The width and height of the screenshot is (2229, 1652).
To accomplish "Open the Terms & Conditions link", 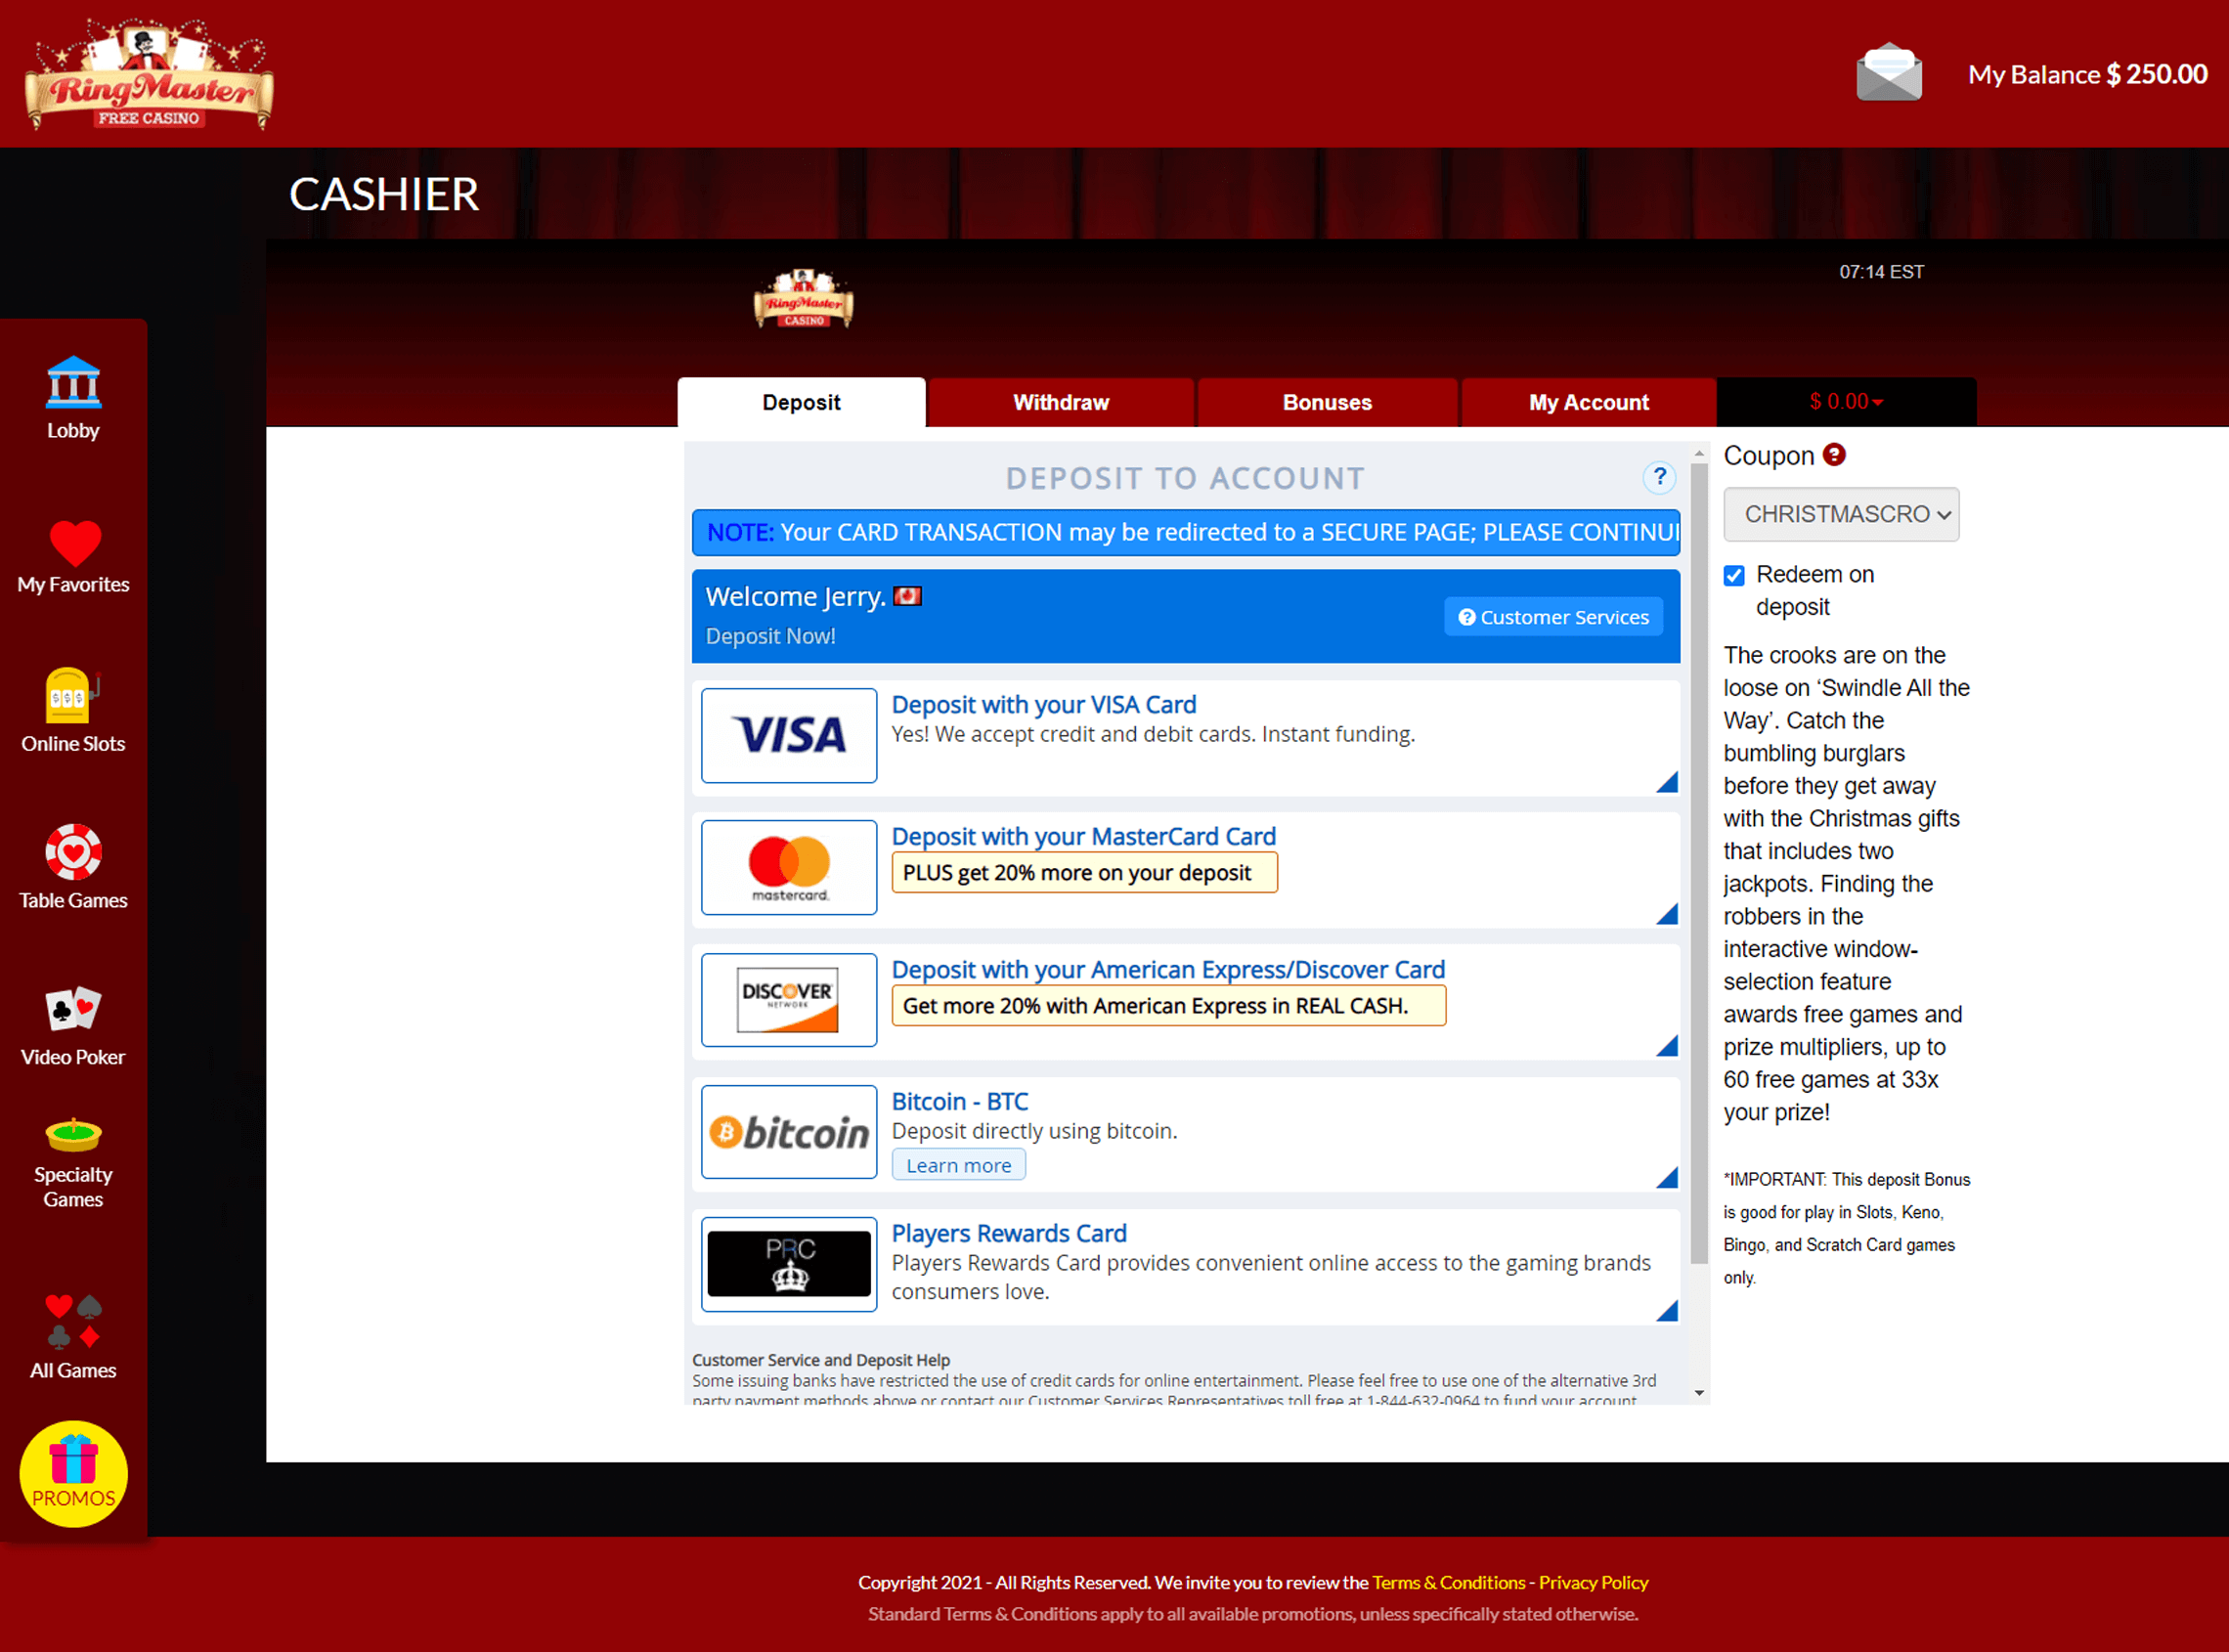I will 1448,1583.
